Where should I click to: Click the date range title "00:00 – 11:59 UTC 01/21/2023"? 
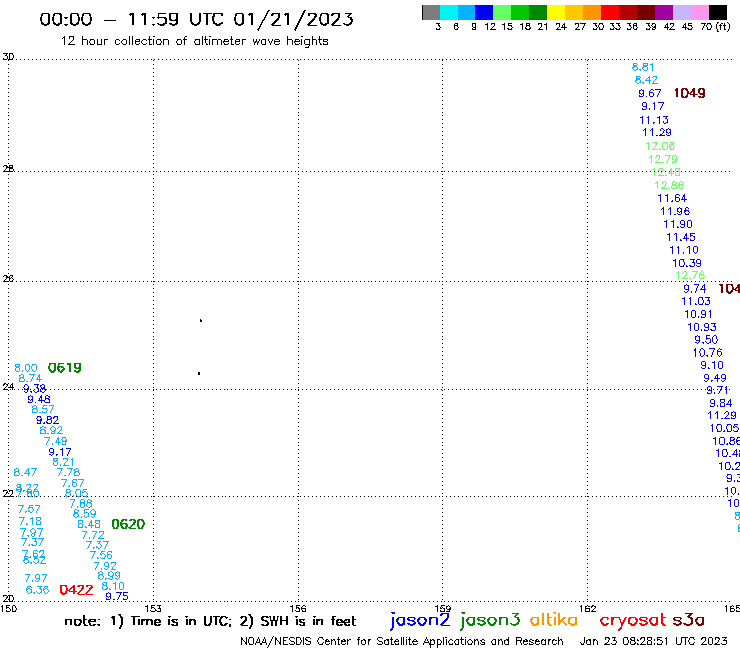click(x=196, y=19)
